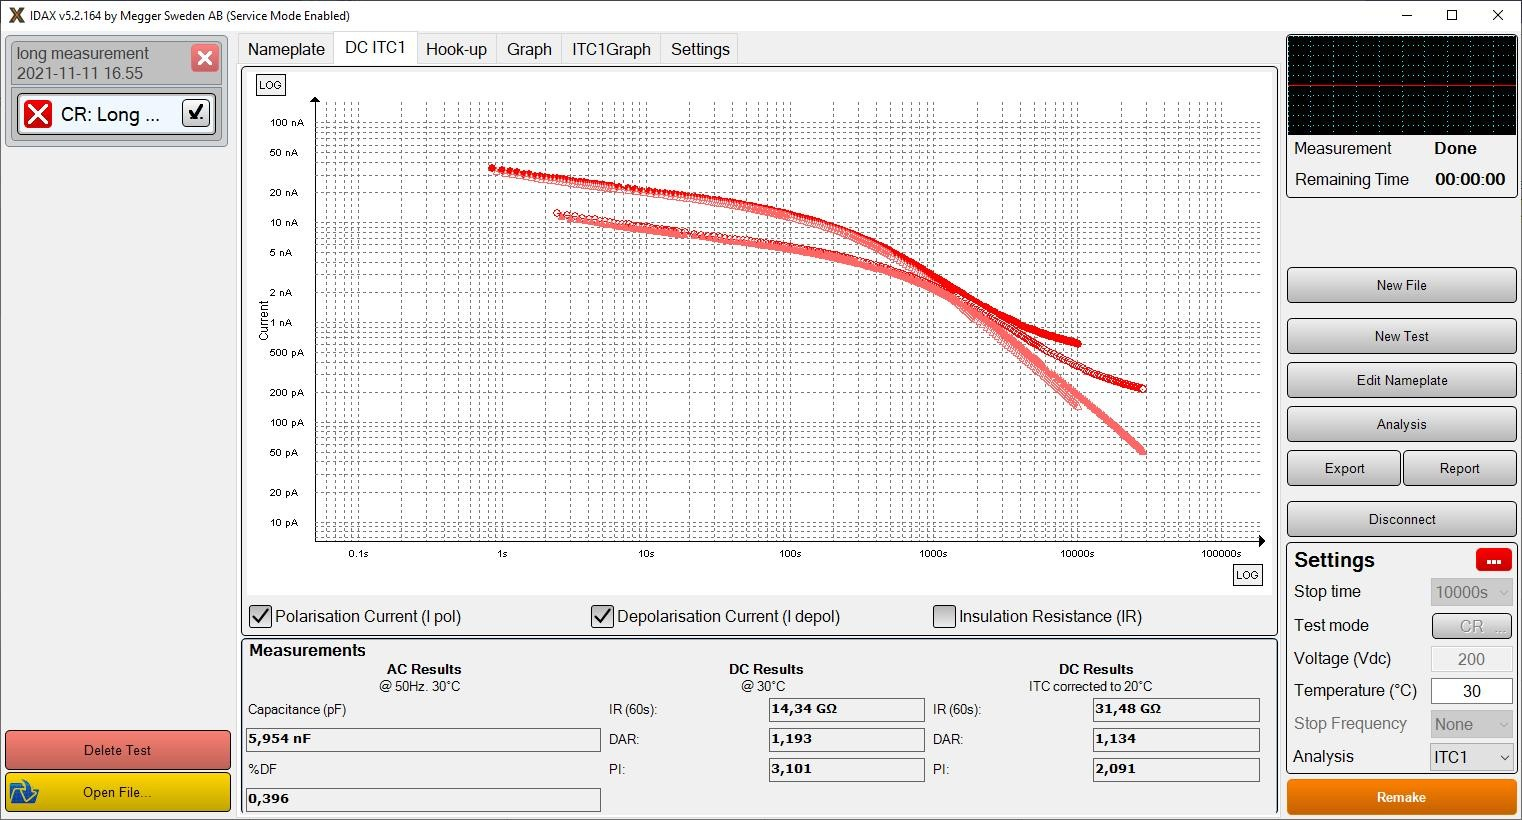Open the ITC1Graph tab
The width and height of the screenshot is (1522, 820).
(x=611, y=49)
